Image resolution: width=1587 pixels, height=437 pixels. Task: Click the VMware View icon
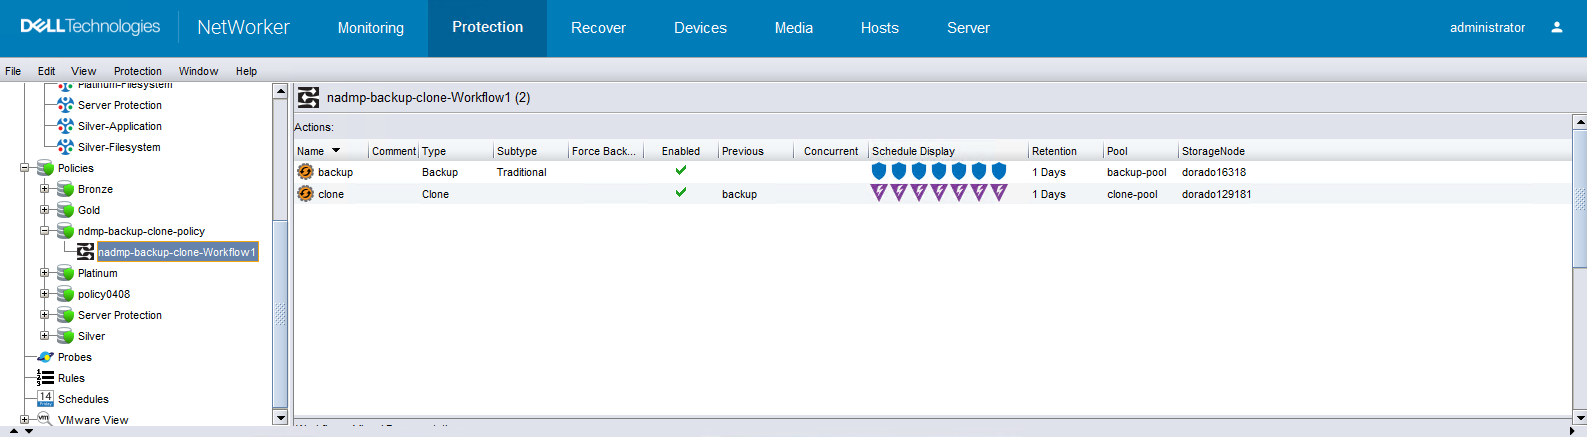pos(44,419)
